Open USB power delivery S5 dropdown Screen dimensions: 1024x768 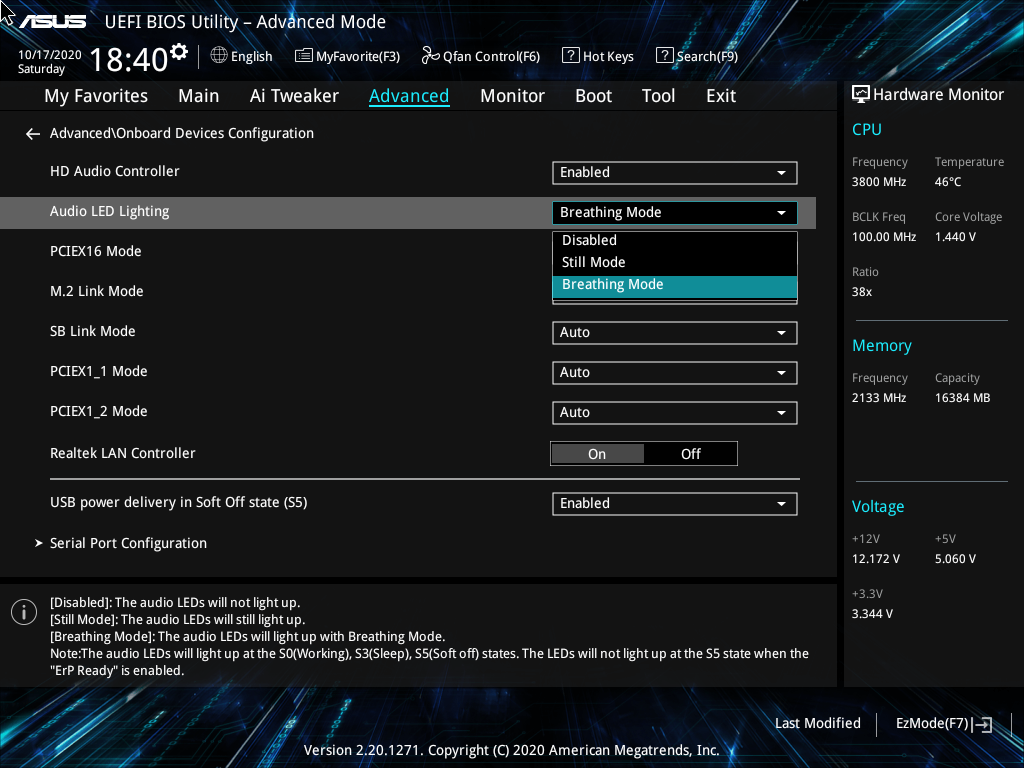coord(675,504)
